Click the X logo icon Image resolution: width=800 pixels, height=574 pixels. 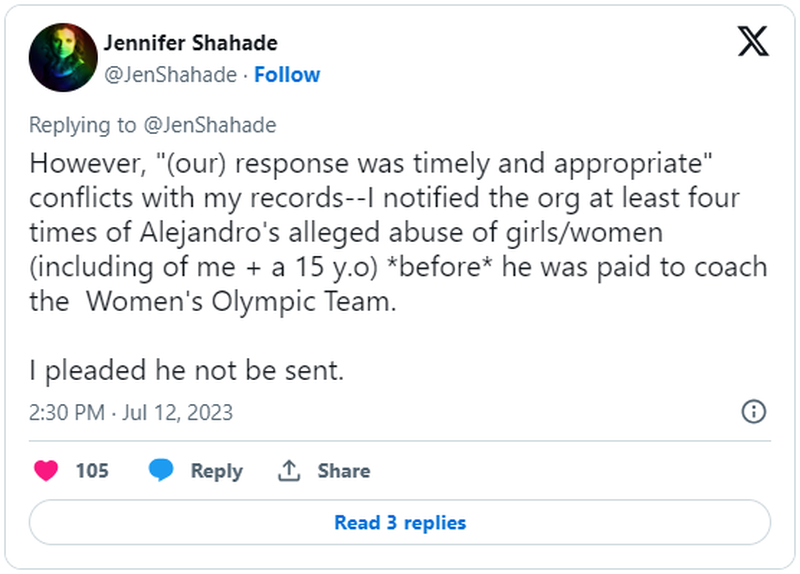(753, 41)
